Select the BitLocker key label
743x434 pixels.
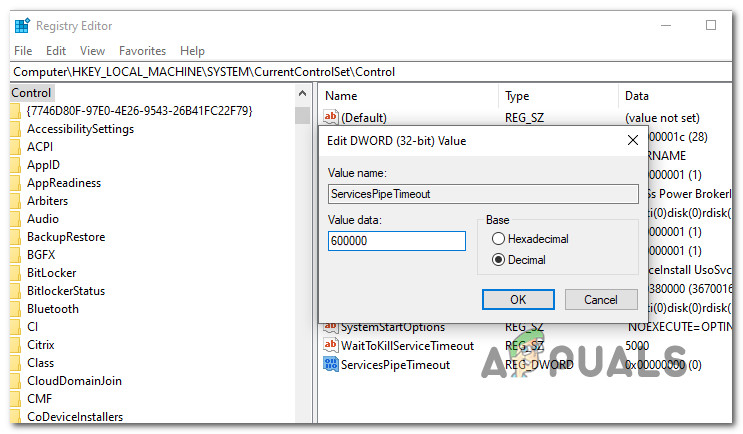(x=52, y=273)
